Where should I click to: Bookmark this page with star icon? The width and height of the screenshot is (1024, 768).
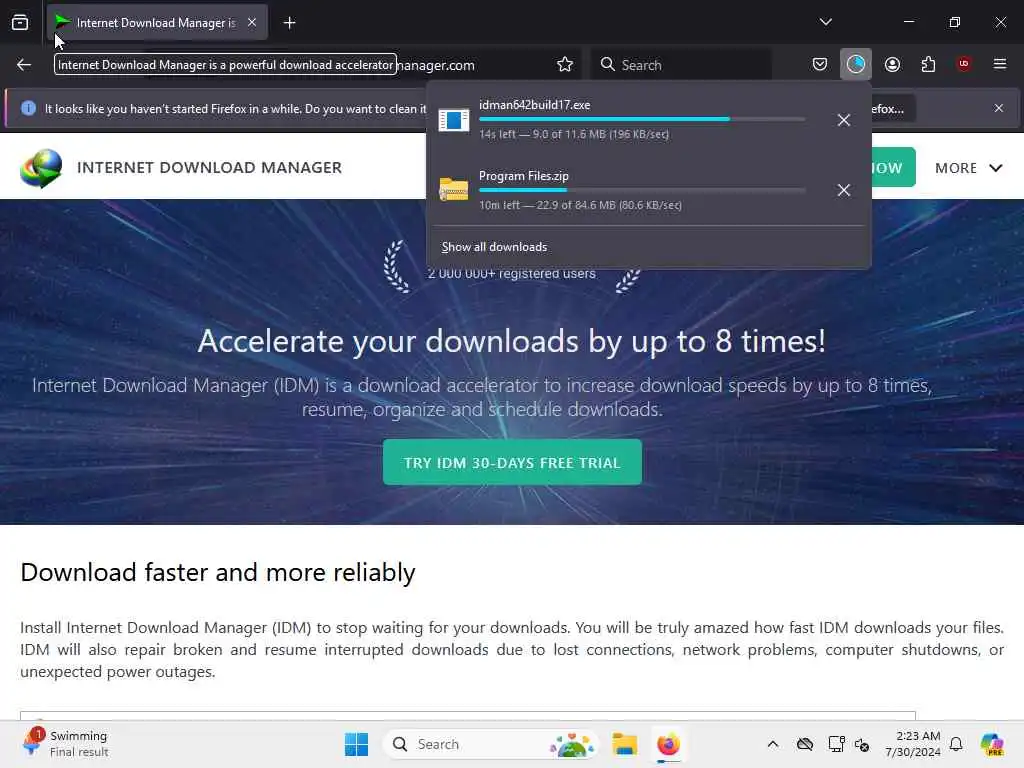565,65
